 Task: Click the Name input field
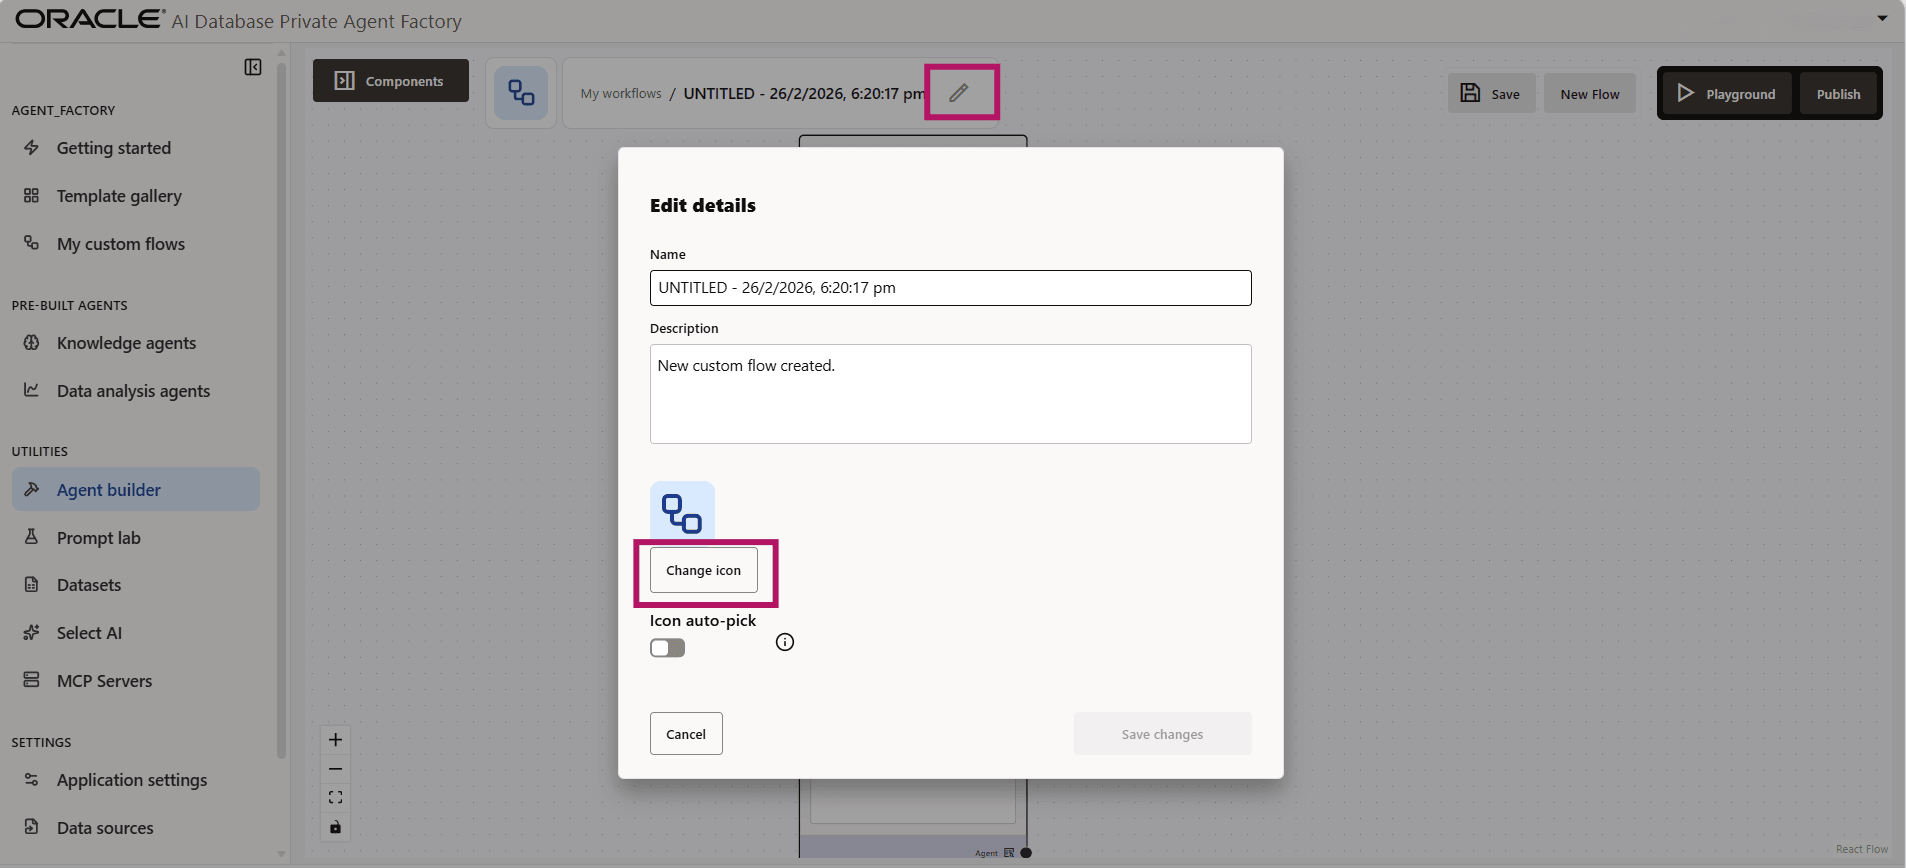click(950, 288)
